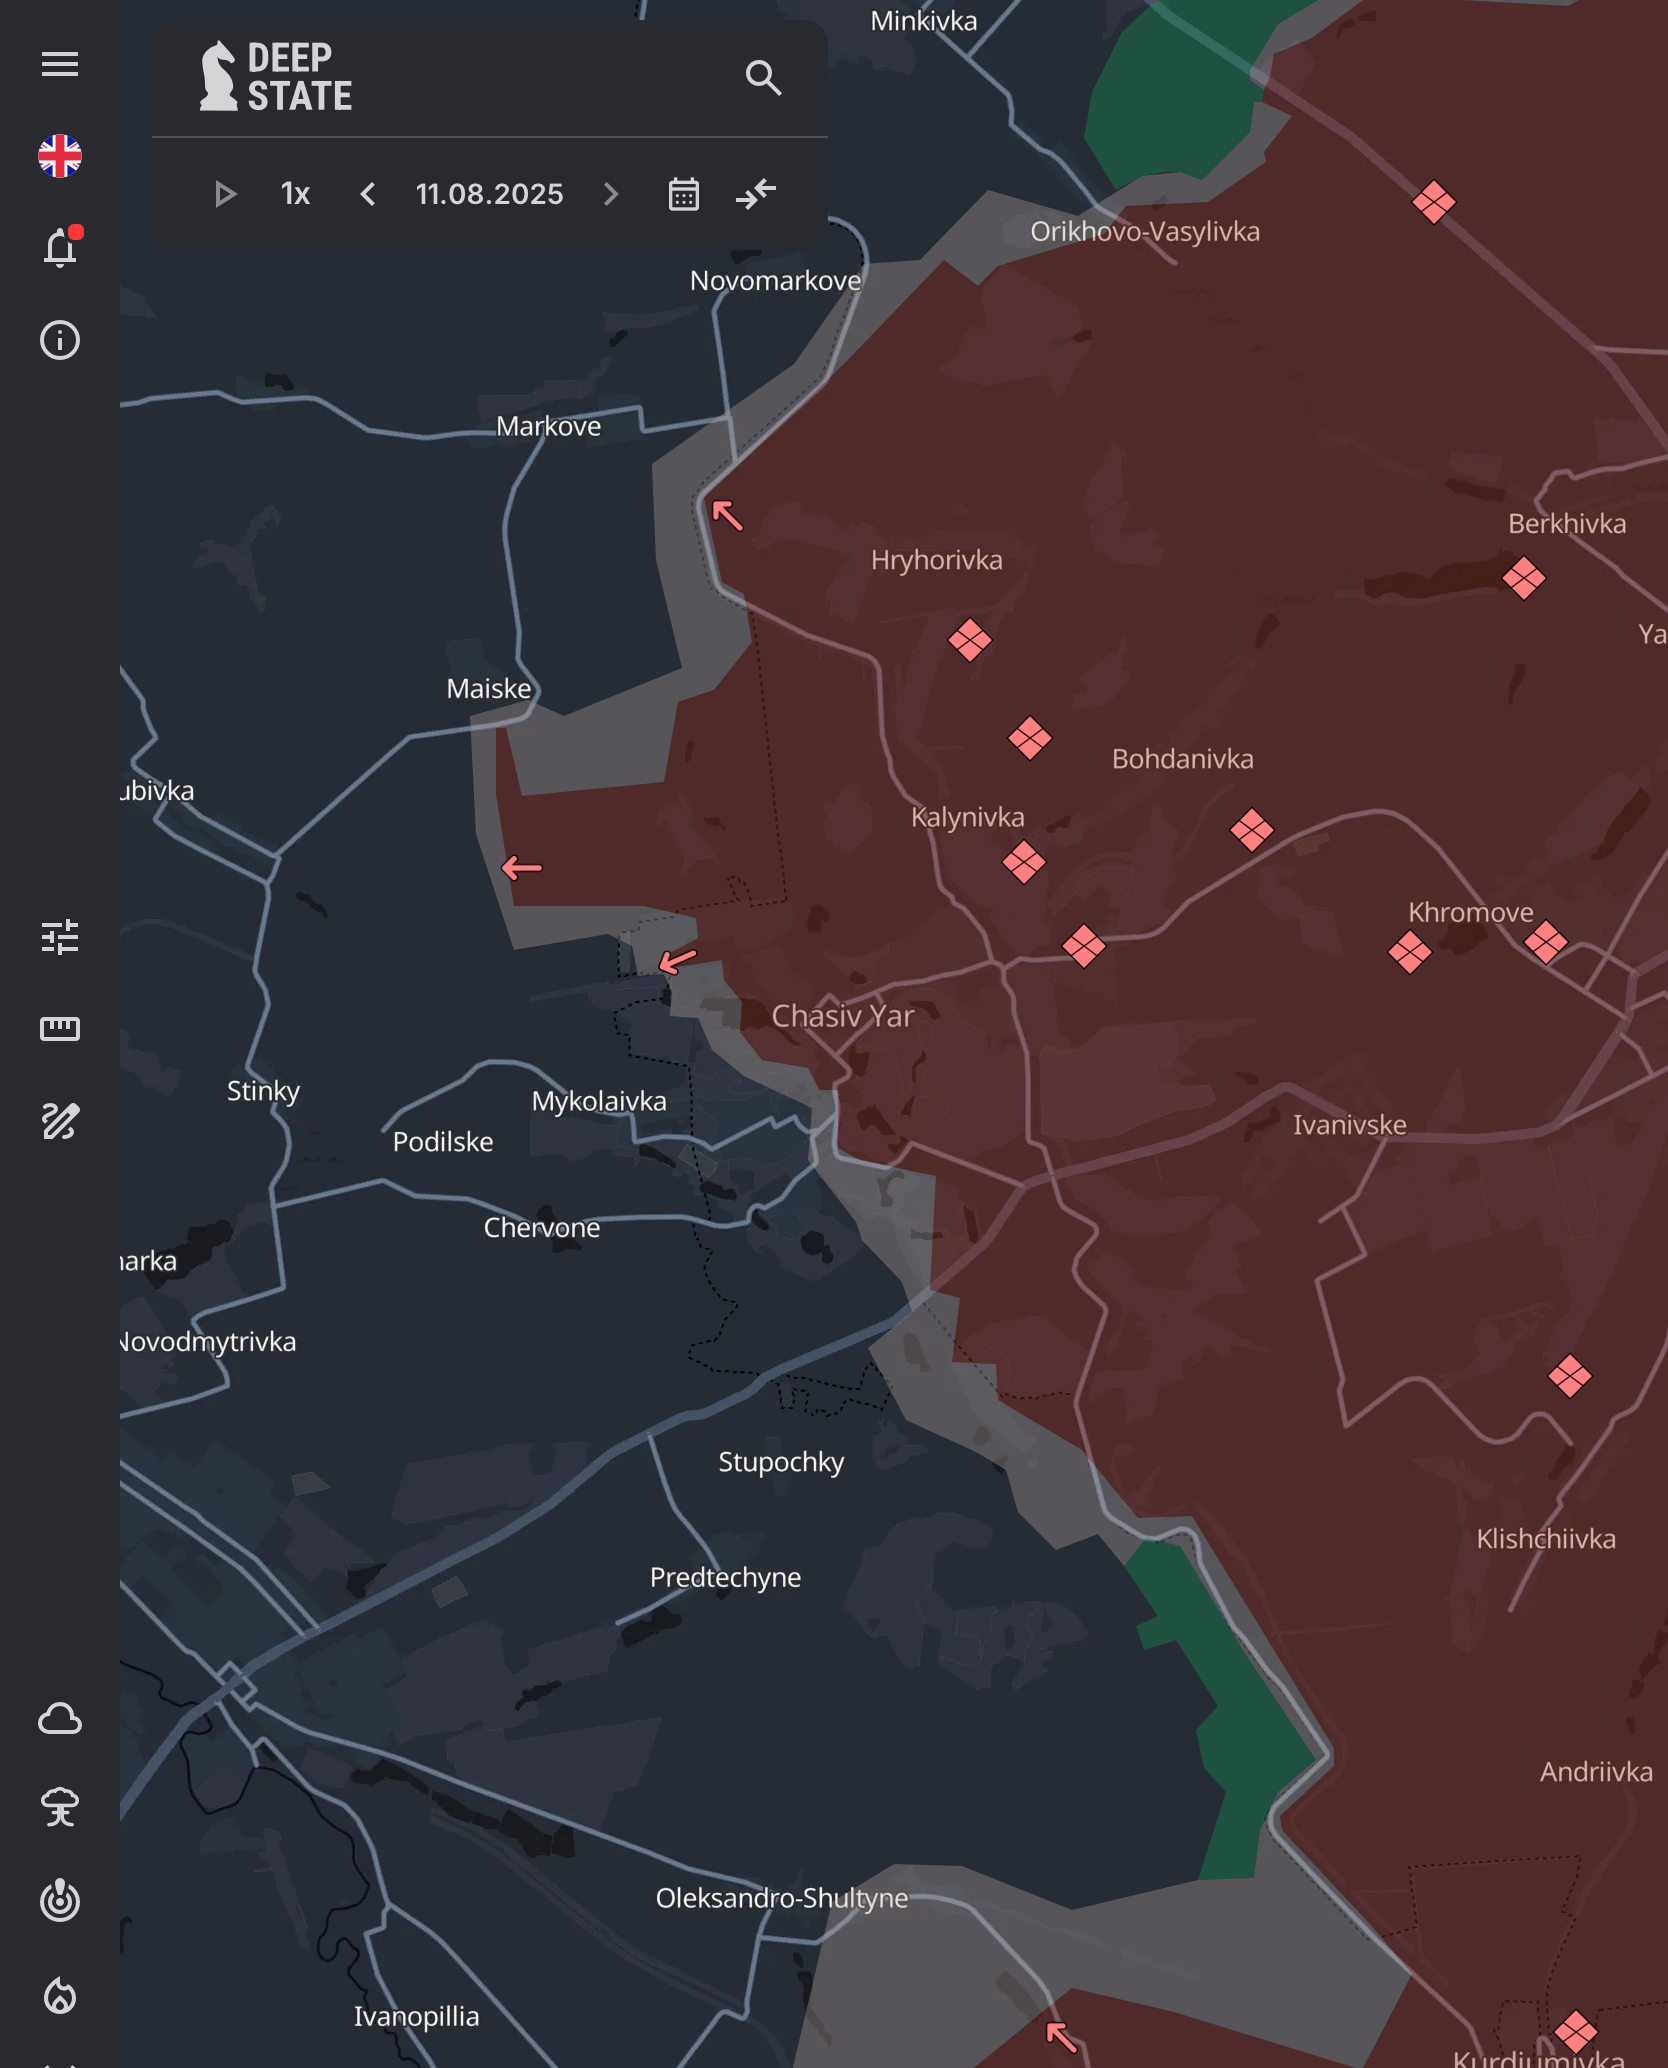Click the attack arrow southwest of Maiske
Screen dimensions: 1668x2068
(521, 867)
